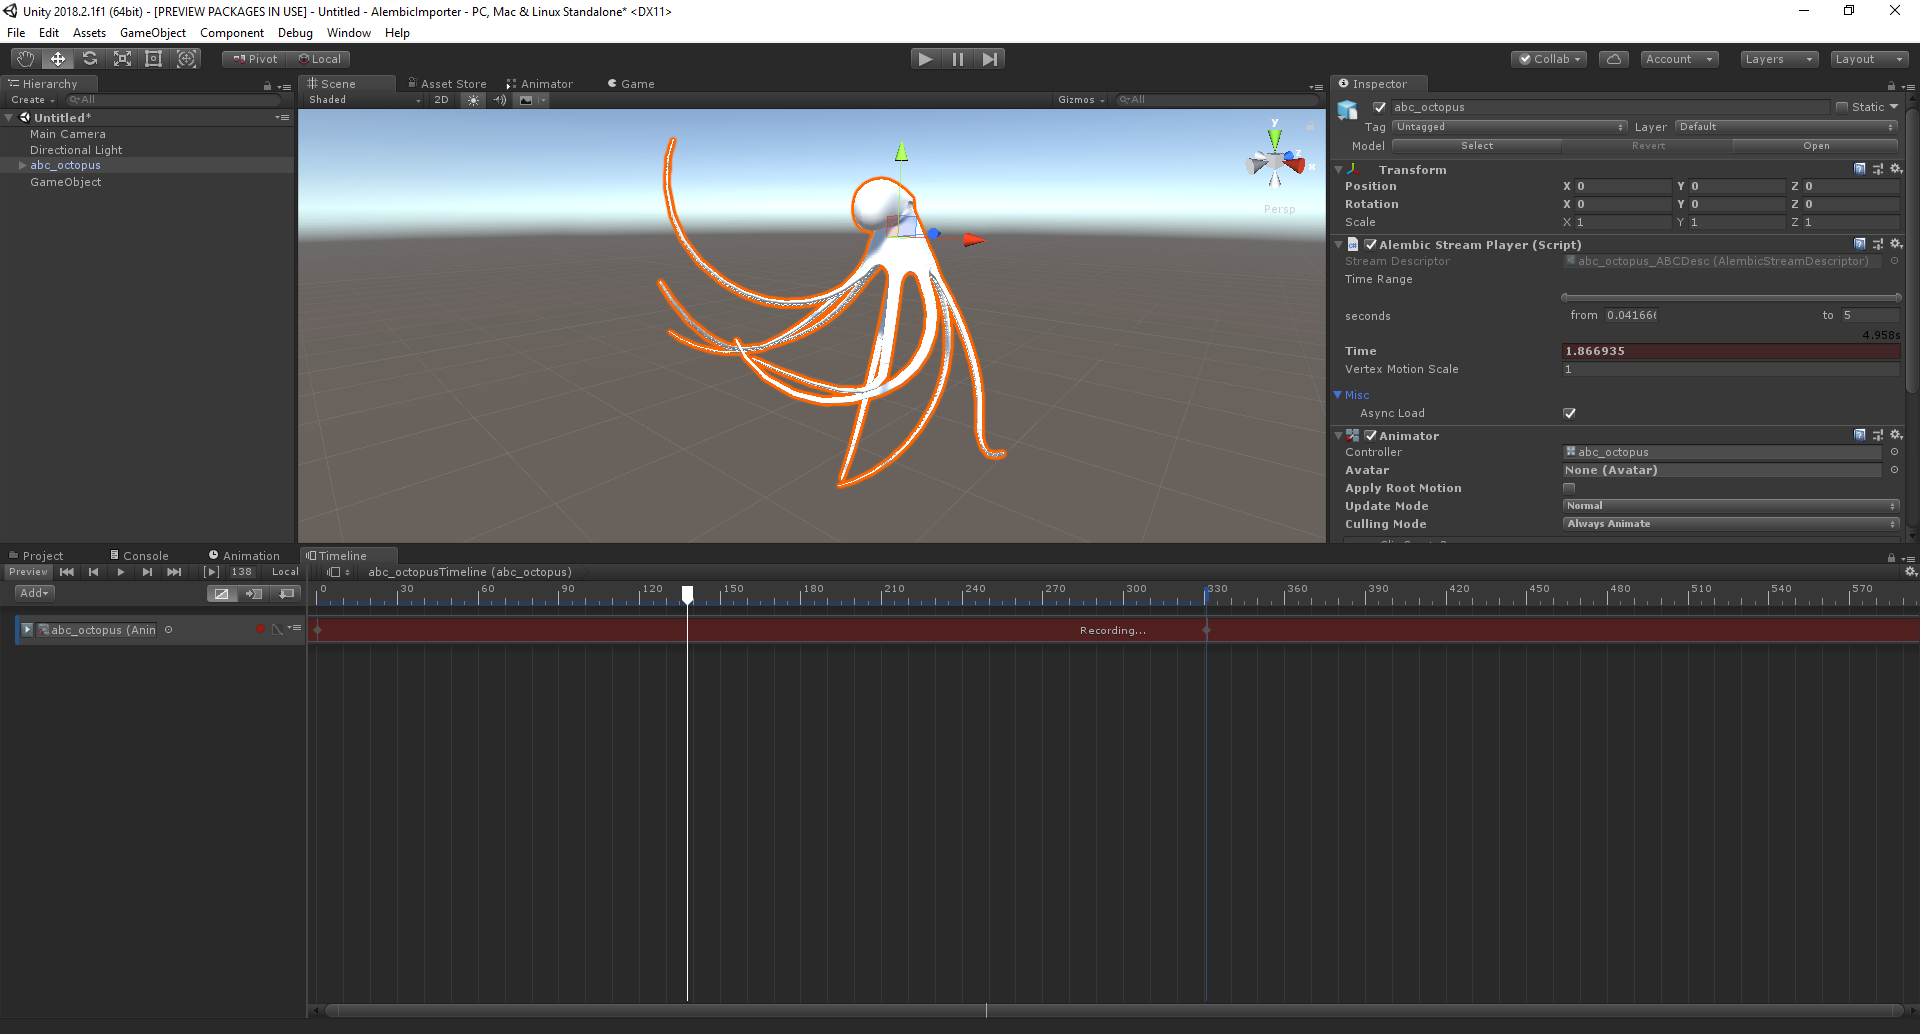Image resolution: width=1920 pixels, height=1034 pixels.
Task: Enable Async Load checkbox
Action: pyautogui.click(x=1570, y=412)
